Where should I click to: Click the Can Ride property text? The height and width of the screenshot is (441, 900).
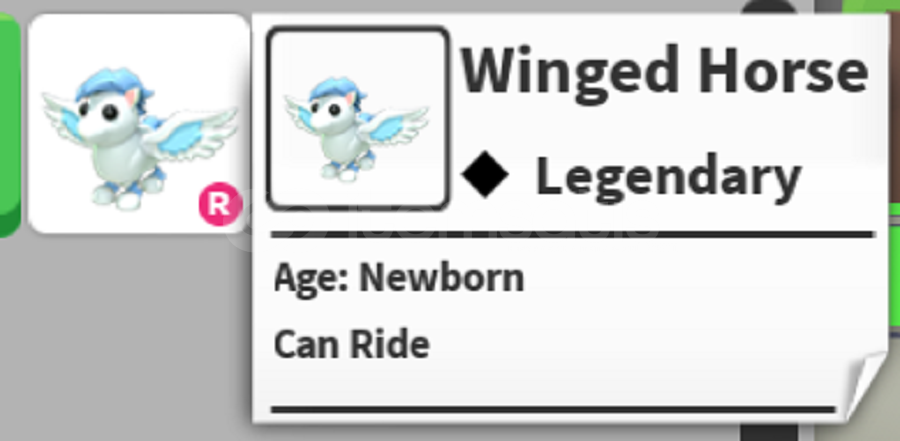351,345
